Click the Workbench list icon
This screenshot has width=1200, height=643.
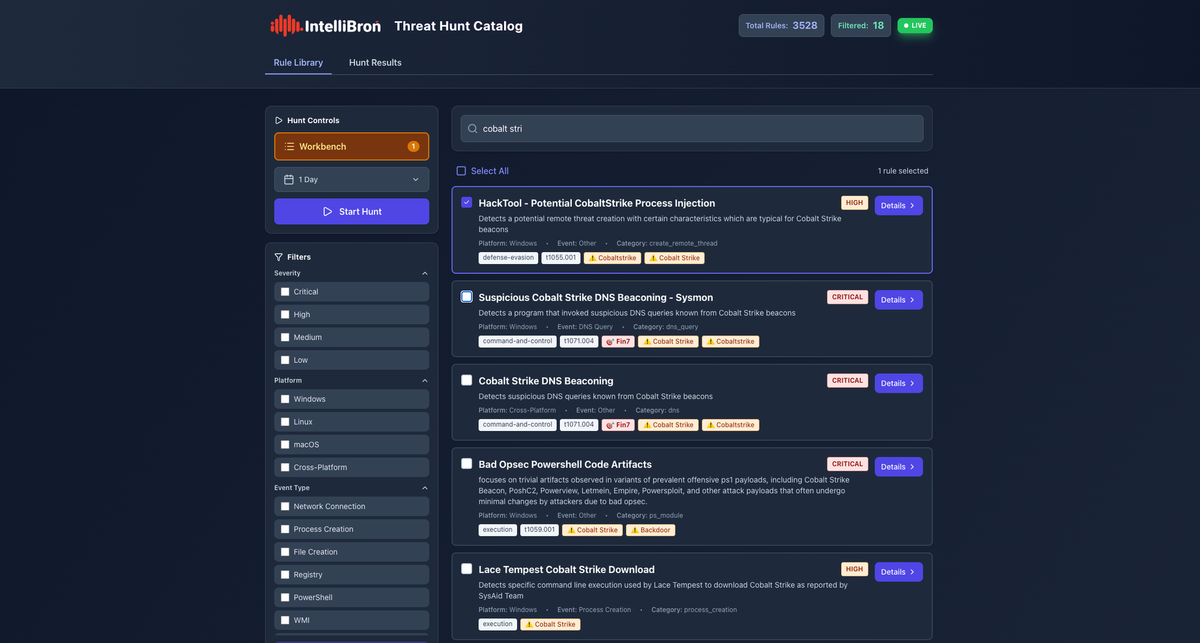pyautogui.click(x=289, y=147)
